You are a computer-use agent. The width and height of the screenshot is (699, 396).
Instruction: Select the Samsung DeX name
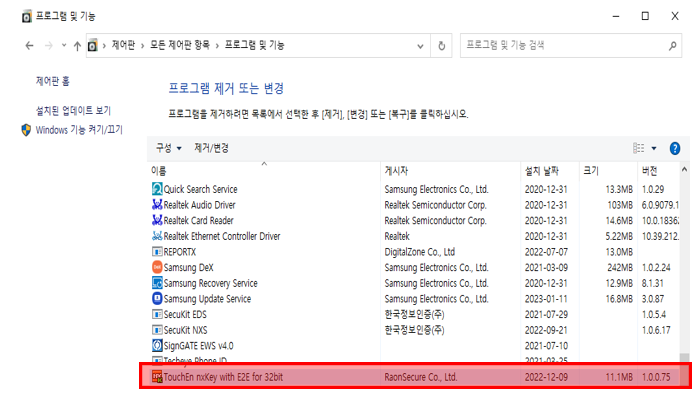coord(189,267)
